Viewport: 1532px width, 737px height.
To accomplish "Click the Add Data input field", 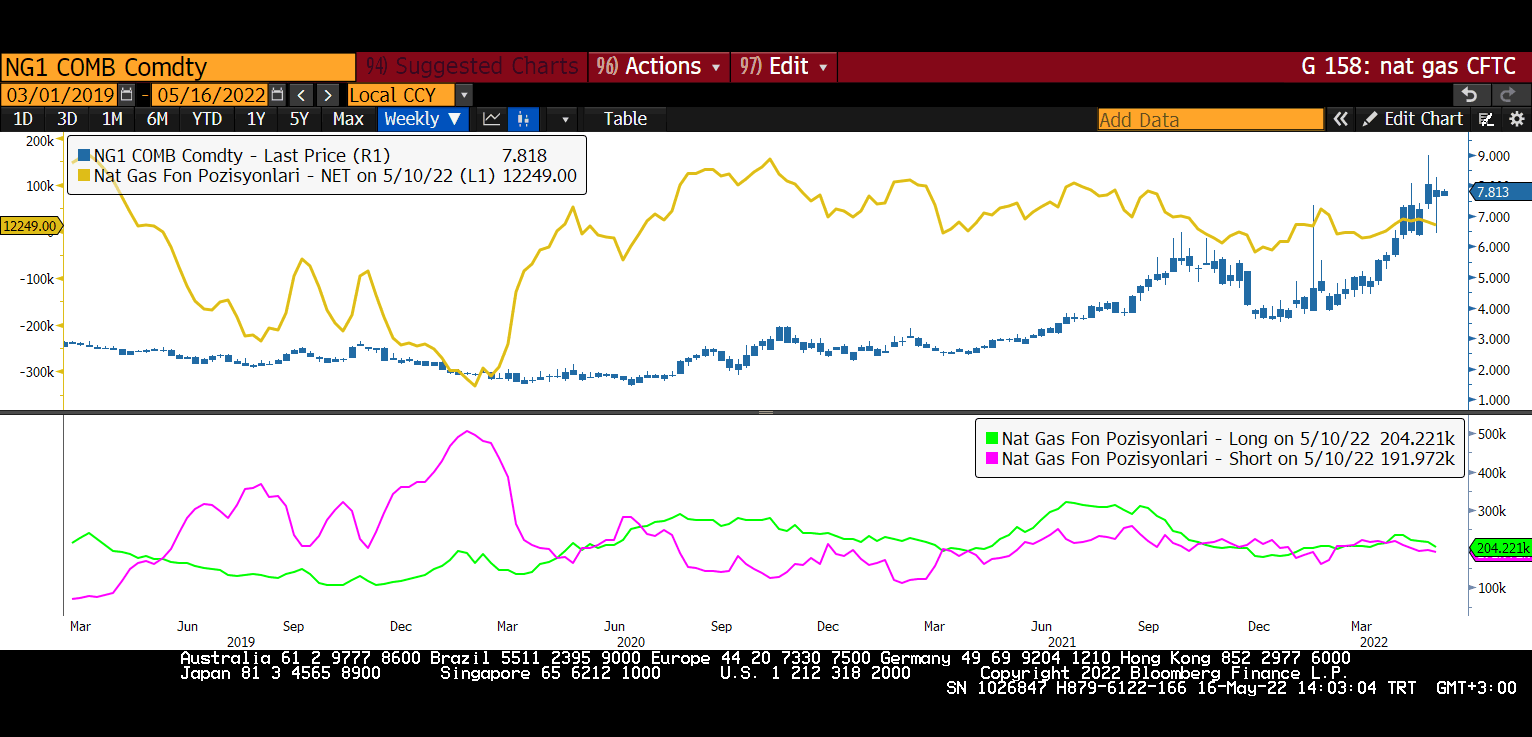I will [1211, 119].
